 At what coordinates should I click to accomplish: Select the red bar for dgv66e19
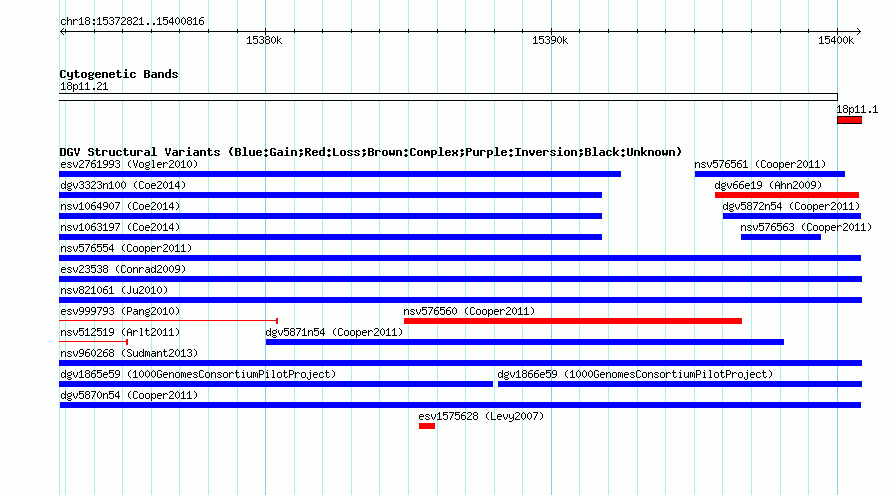point(787,195)
